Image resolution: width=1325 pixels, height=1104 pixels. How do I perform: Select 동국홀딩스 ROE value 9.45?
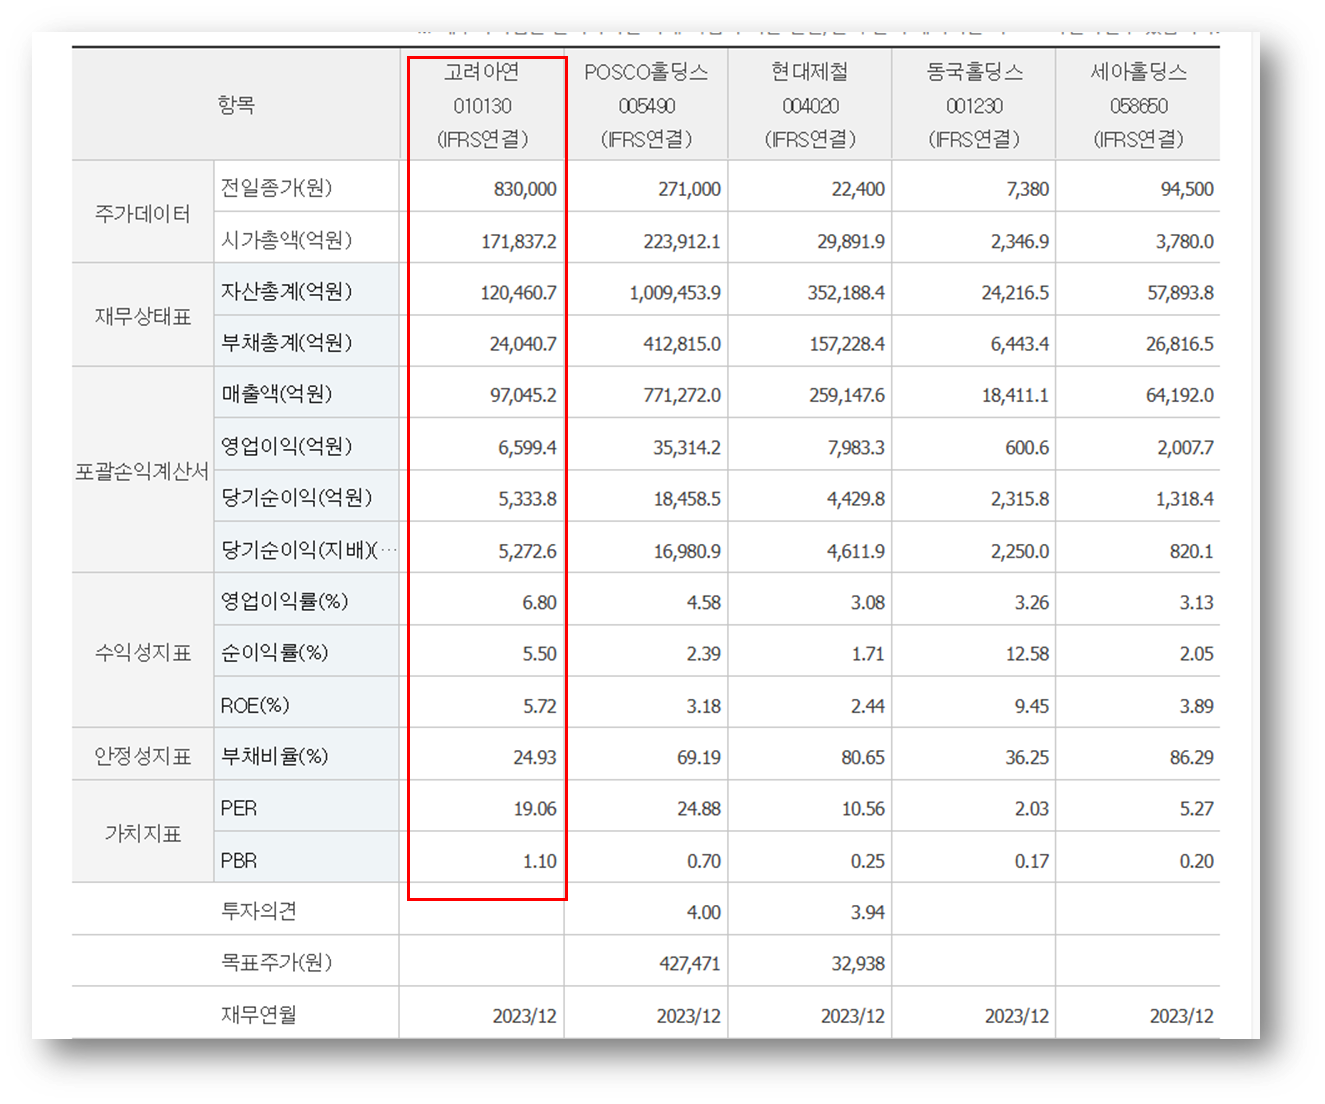[x=1032, y=706]
